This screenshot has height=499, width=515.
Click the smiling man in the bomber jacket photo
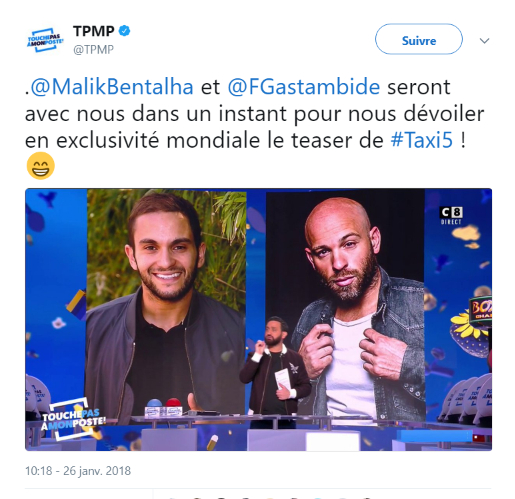tap(166, 303)
